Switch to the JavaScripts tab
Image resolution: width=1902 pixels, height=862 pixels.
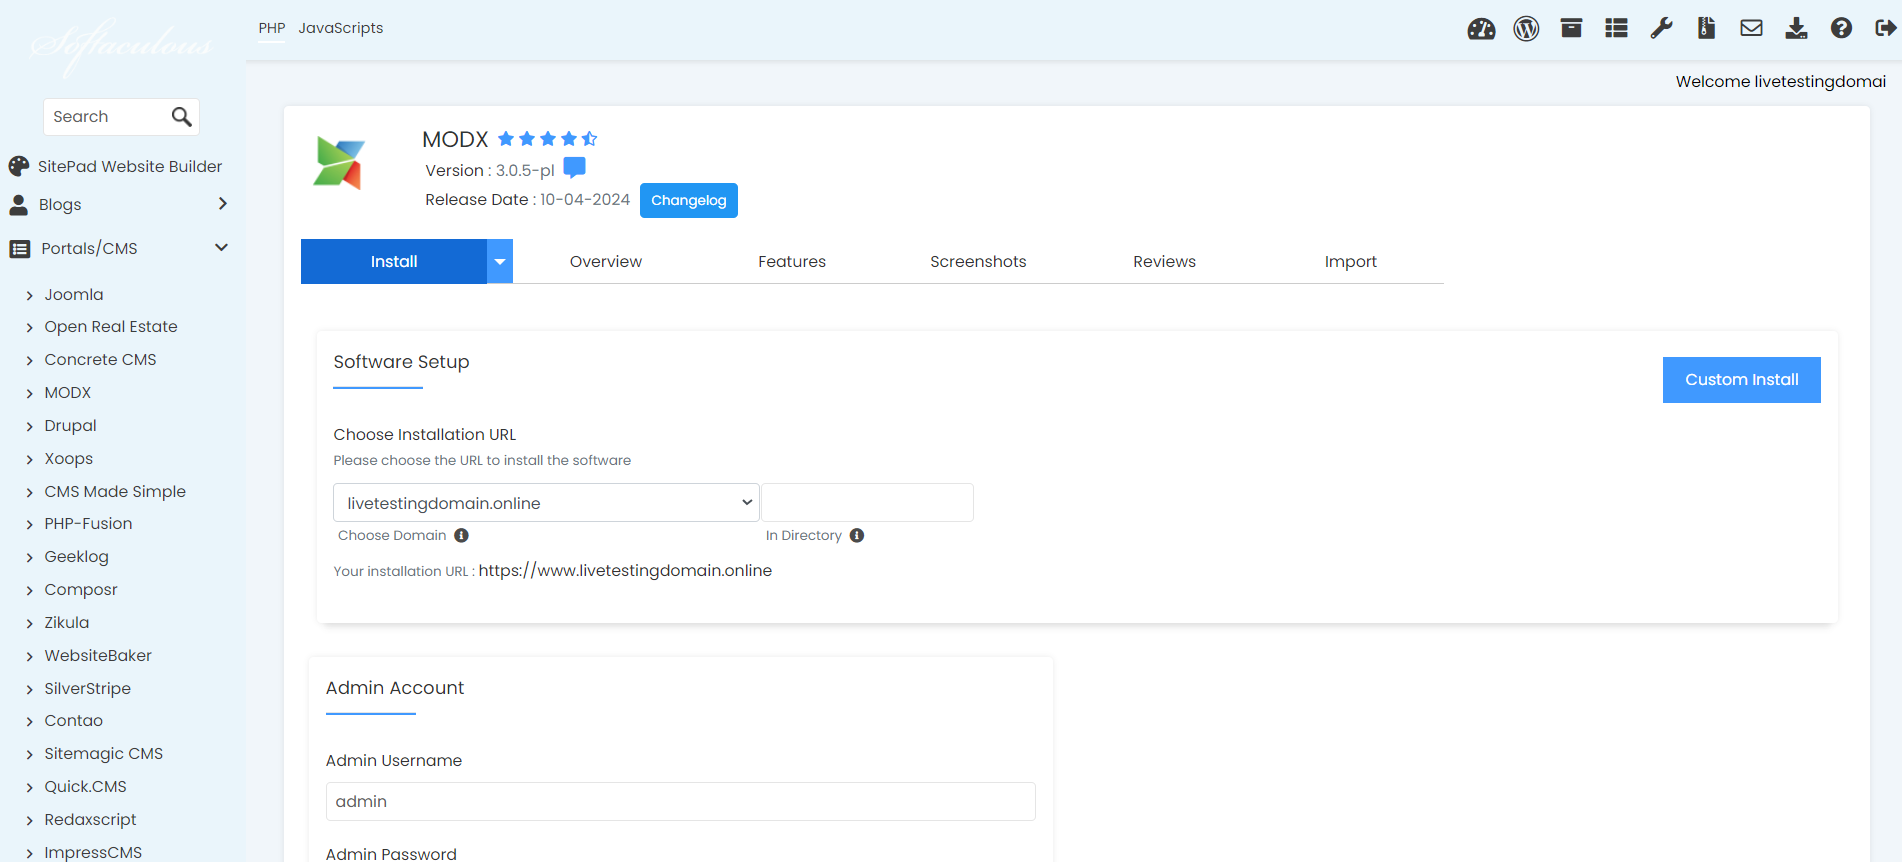coord(341,28)
